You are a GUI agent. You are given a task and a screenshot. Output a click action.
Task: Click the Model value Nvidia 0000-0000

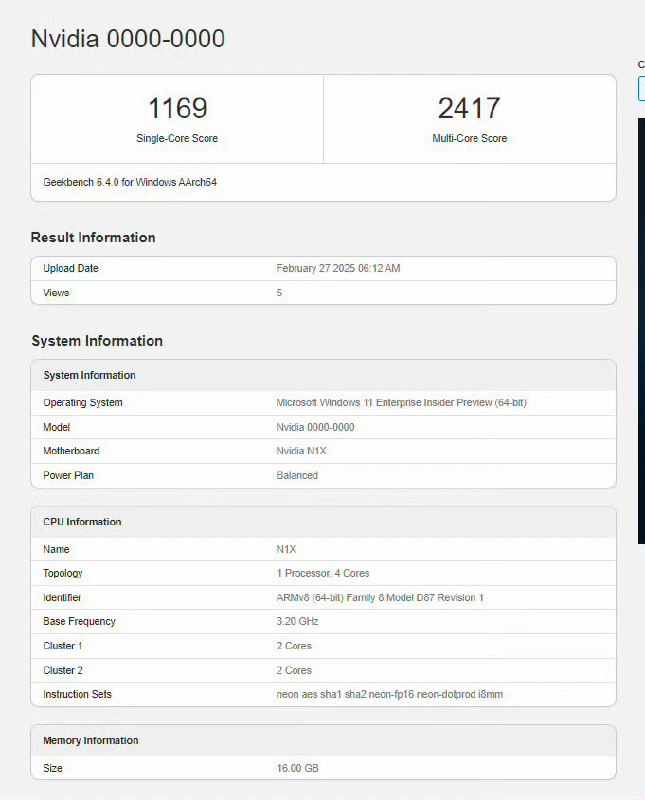point(315,427)
